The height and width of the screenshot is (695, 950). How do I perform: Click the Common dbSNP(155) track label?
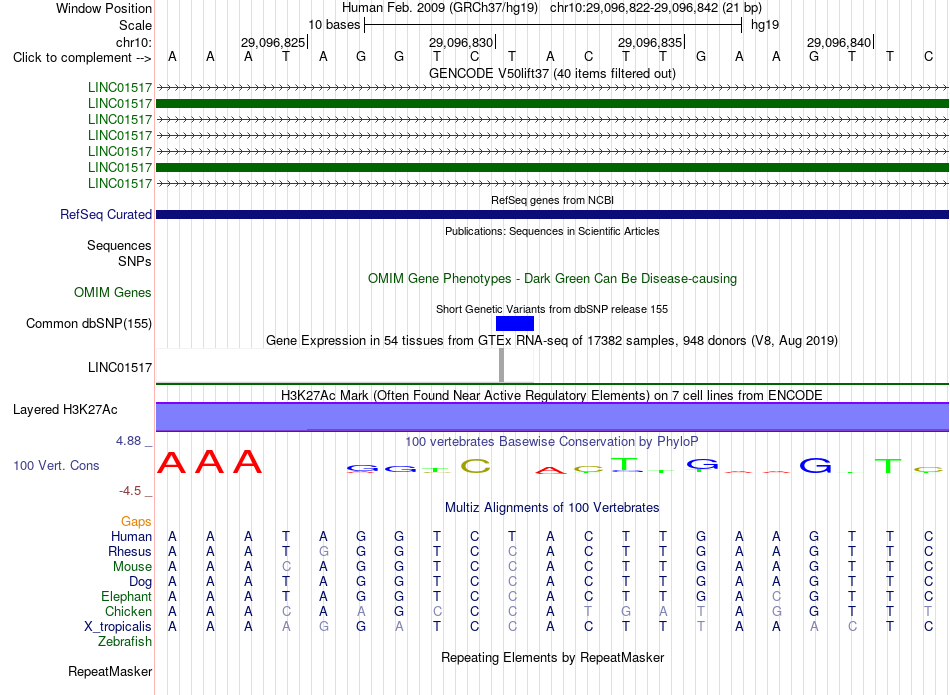(x=88, y=324)
